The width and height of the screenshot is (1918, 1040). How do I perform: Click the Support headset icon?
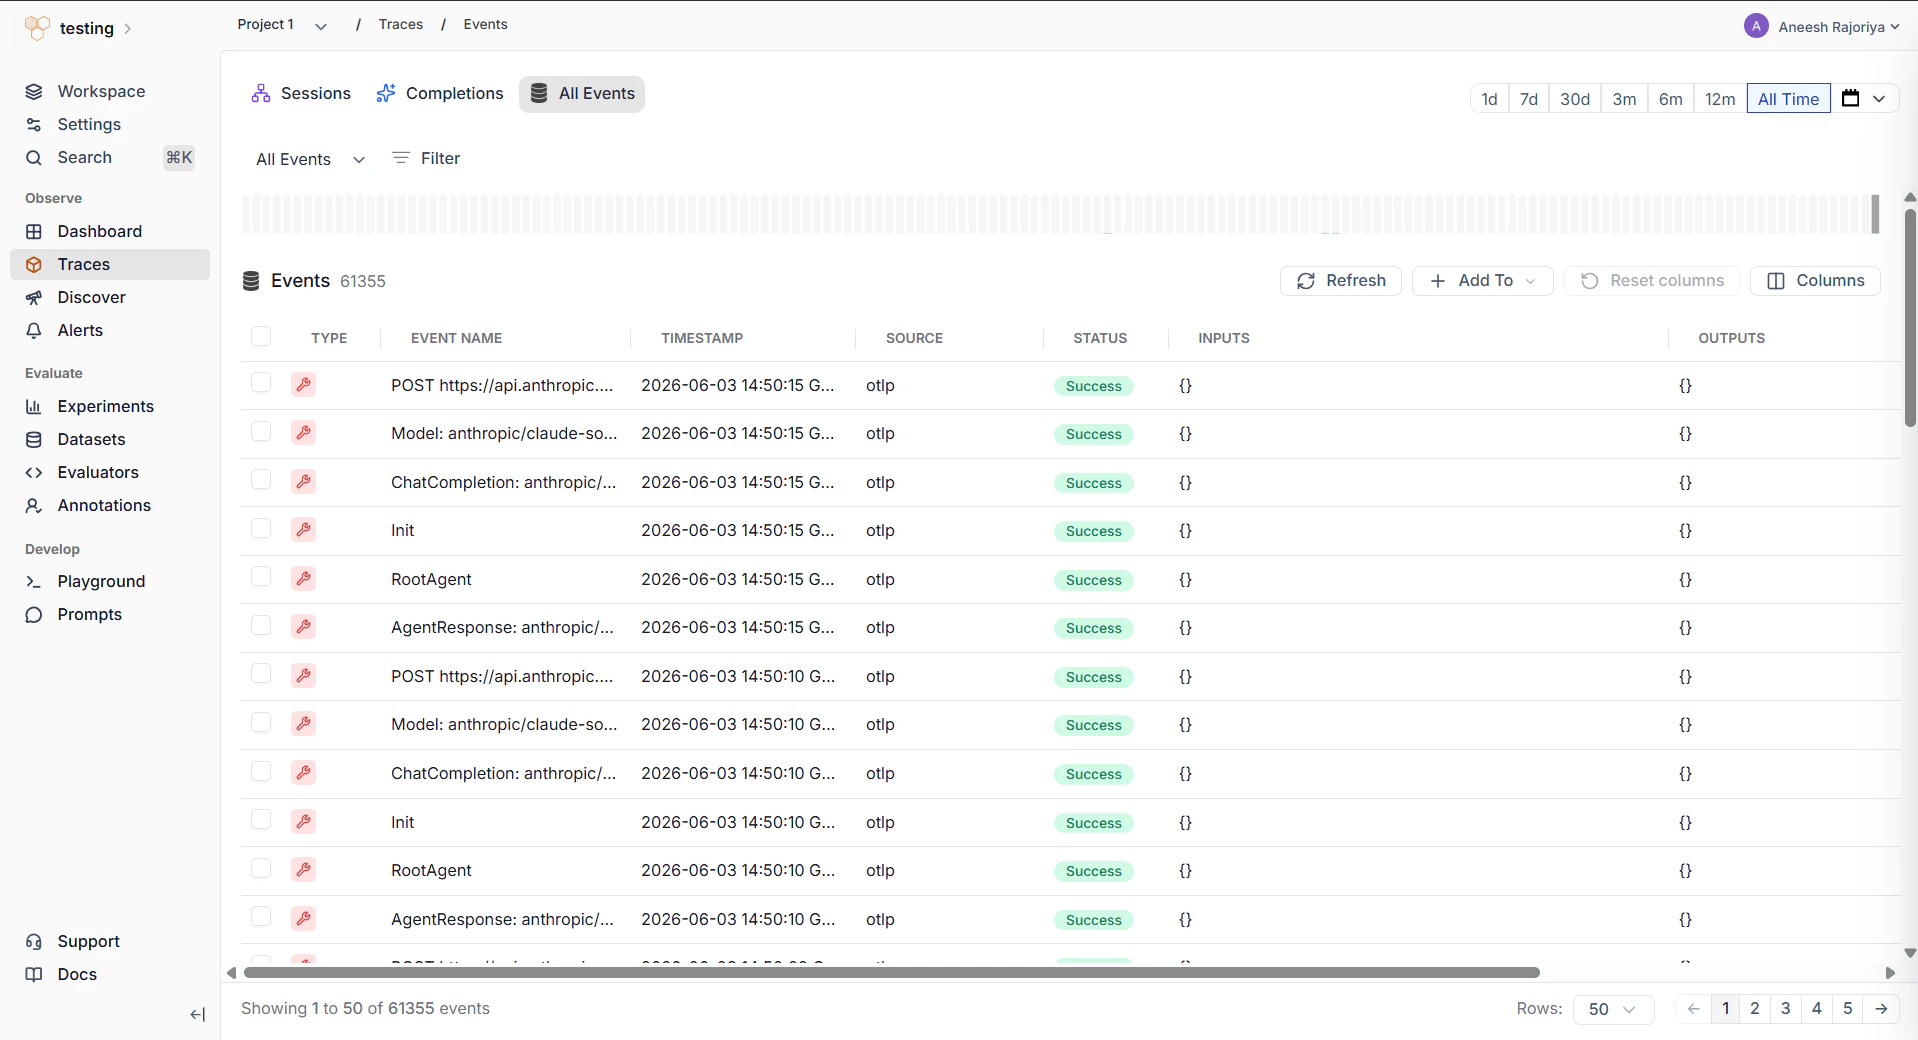coord(34,942)
